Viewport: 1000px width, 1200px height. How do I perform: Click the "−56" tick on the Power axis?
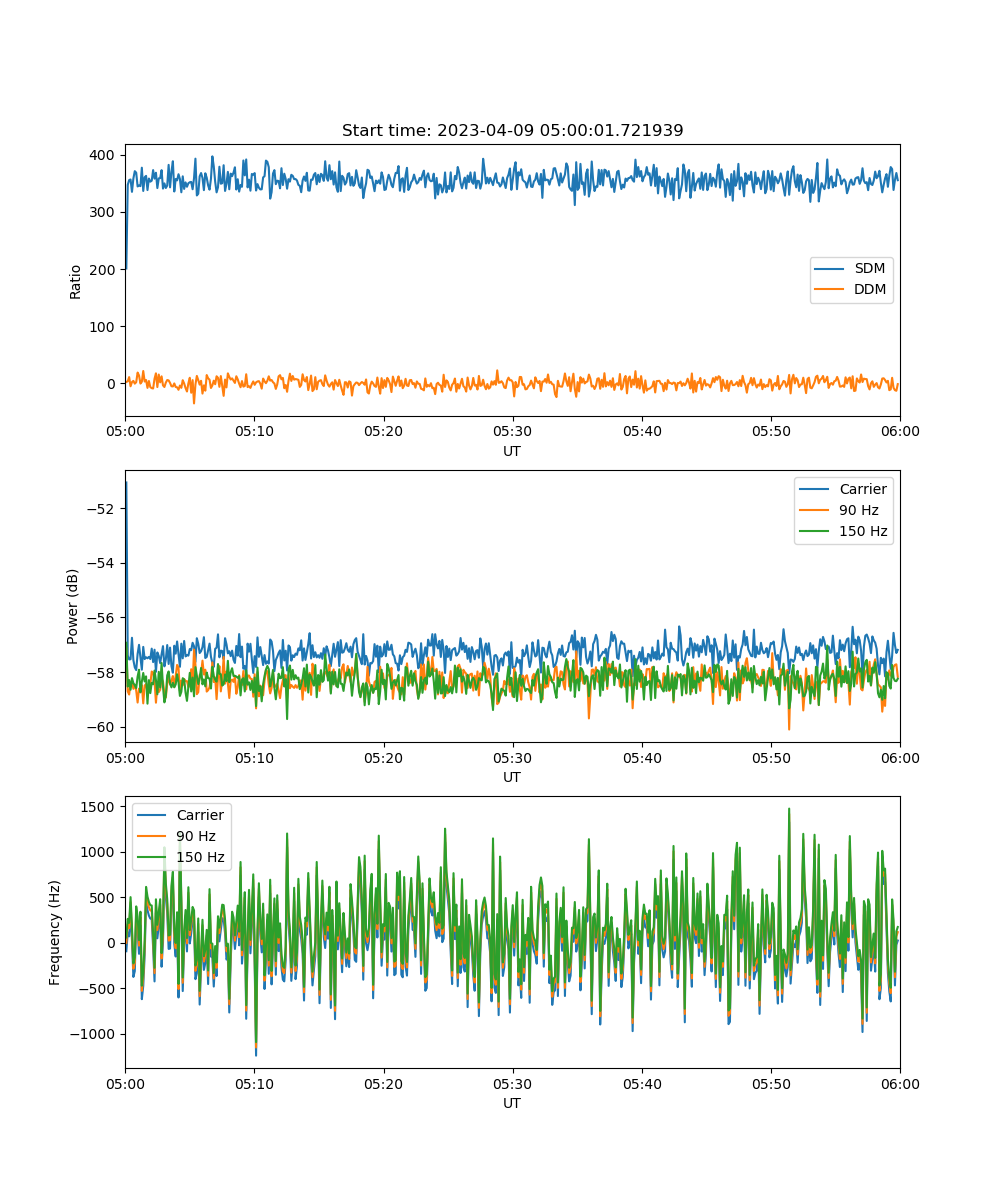102,617
